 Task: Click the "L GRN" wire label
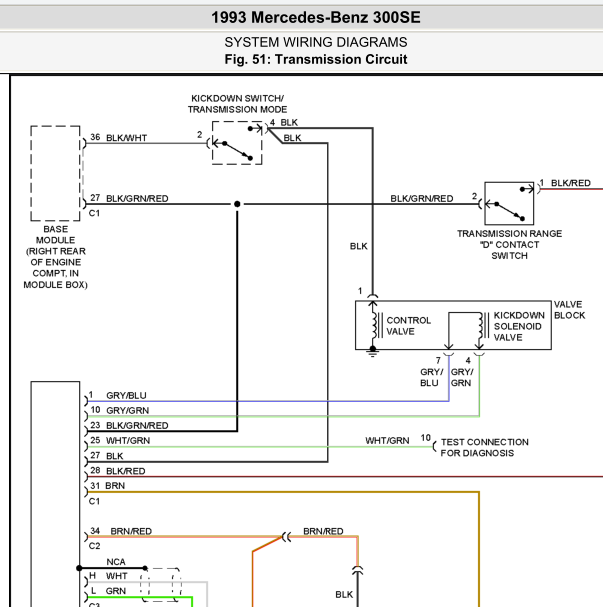tap(108, 591)
